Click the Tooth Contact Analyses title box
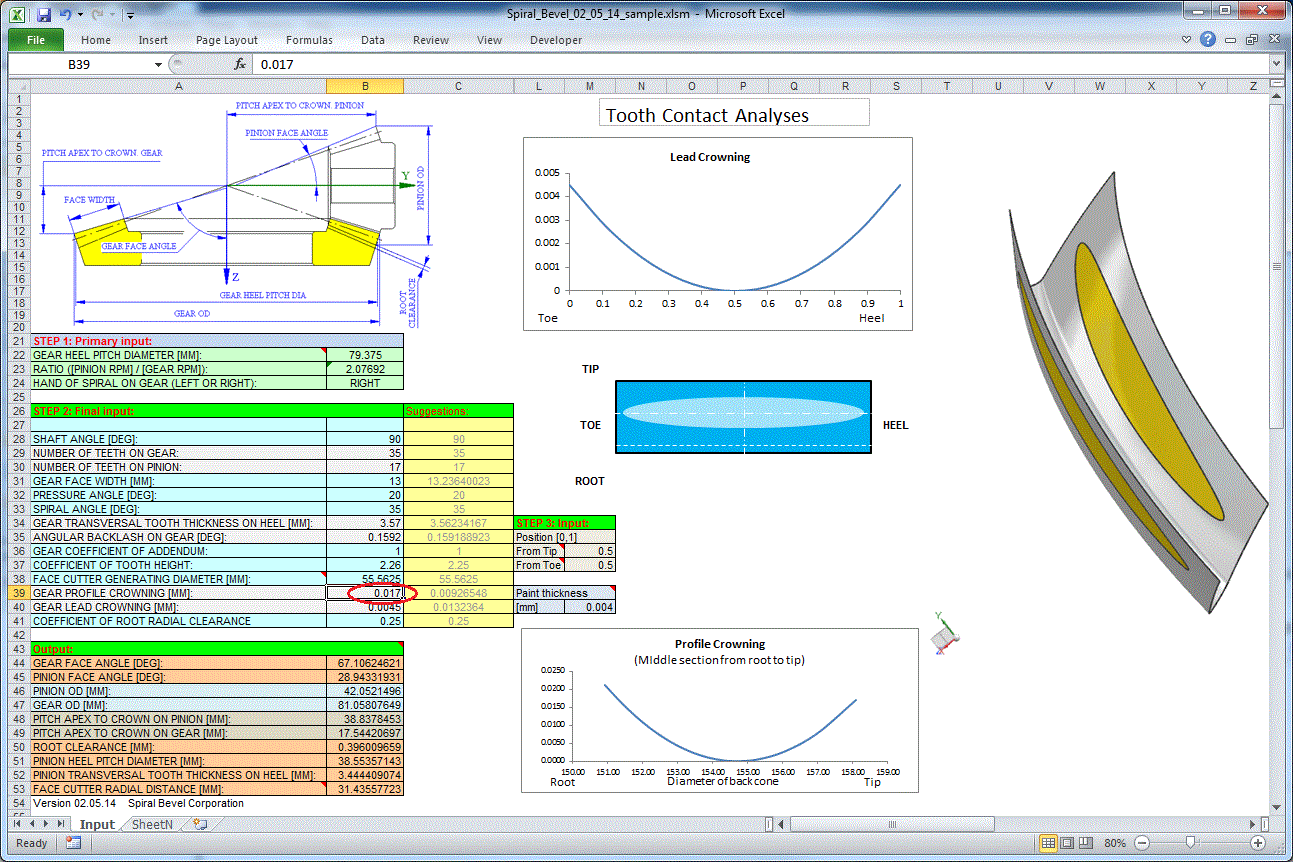 tap(734, 113)
